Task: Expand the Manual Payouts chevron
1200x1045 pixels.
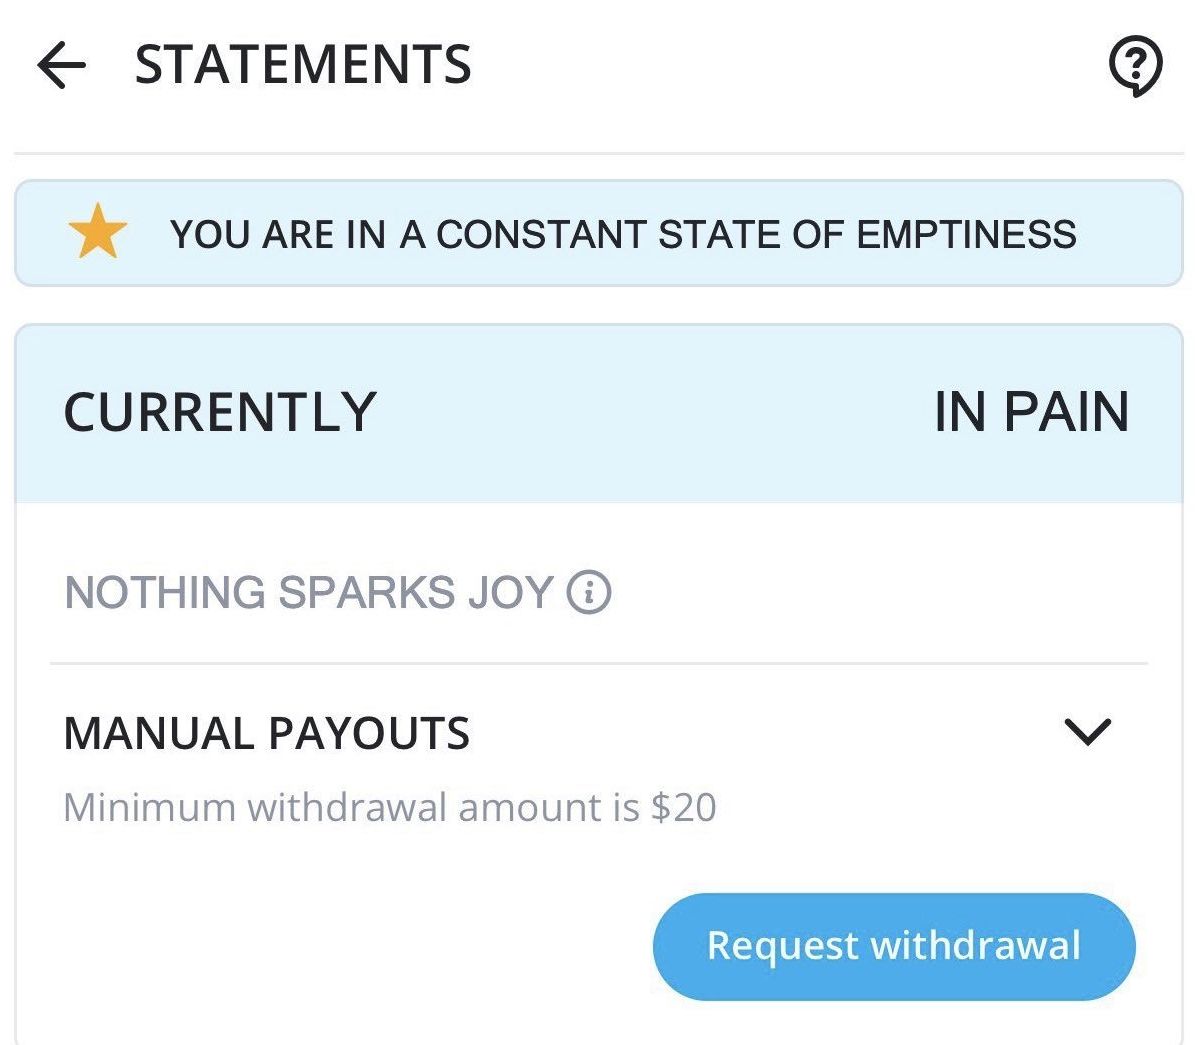Action: click(x=1087, y=732)
